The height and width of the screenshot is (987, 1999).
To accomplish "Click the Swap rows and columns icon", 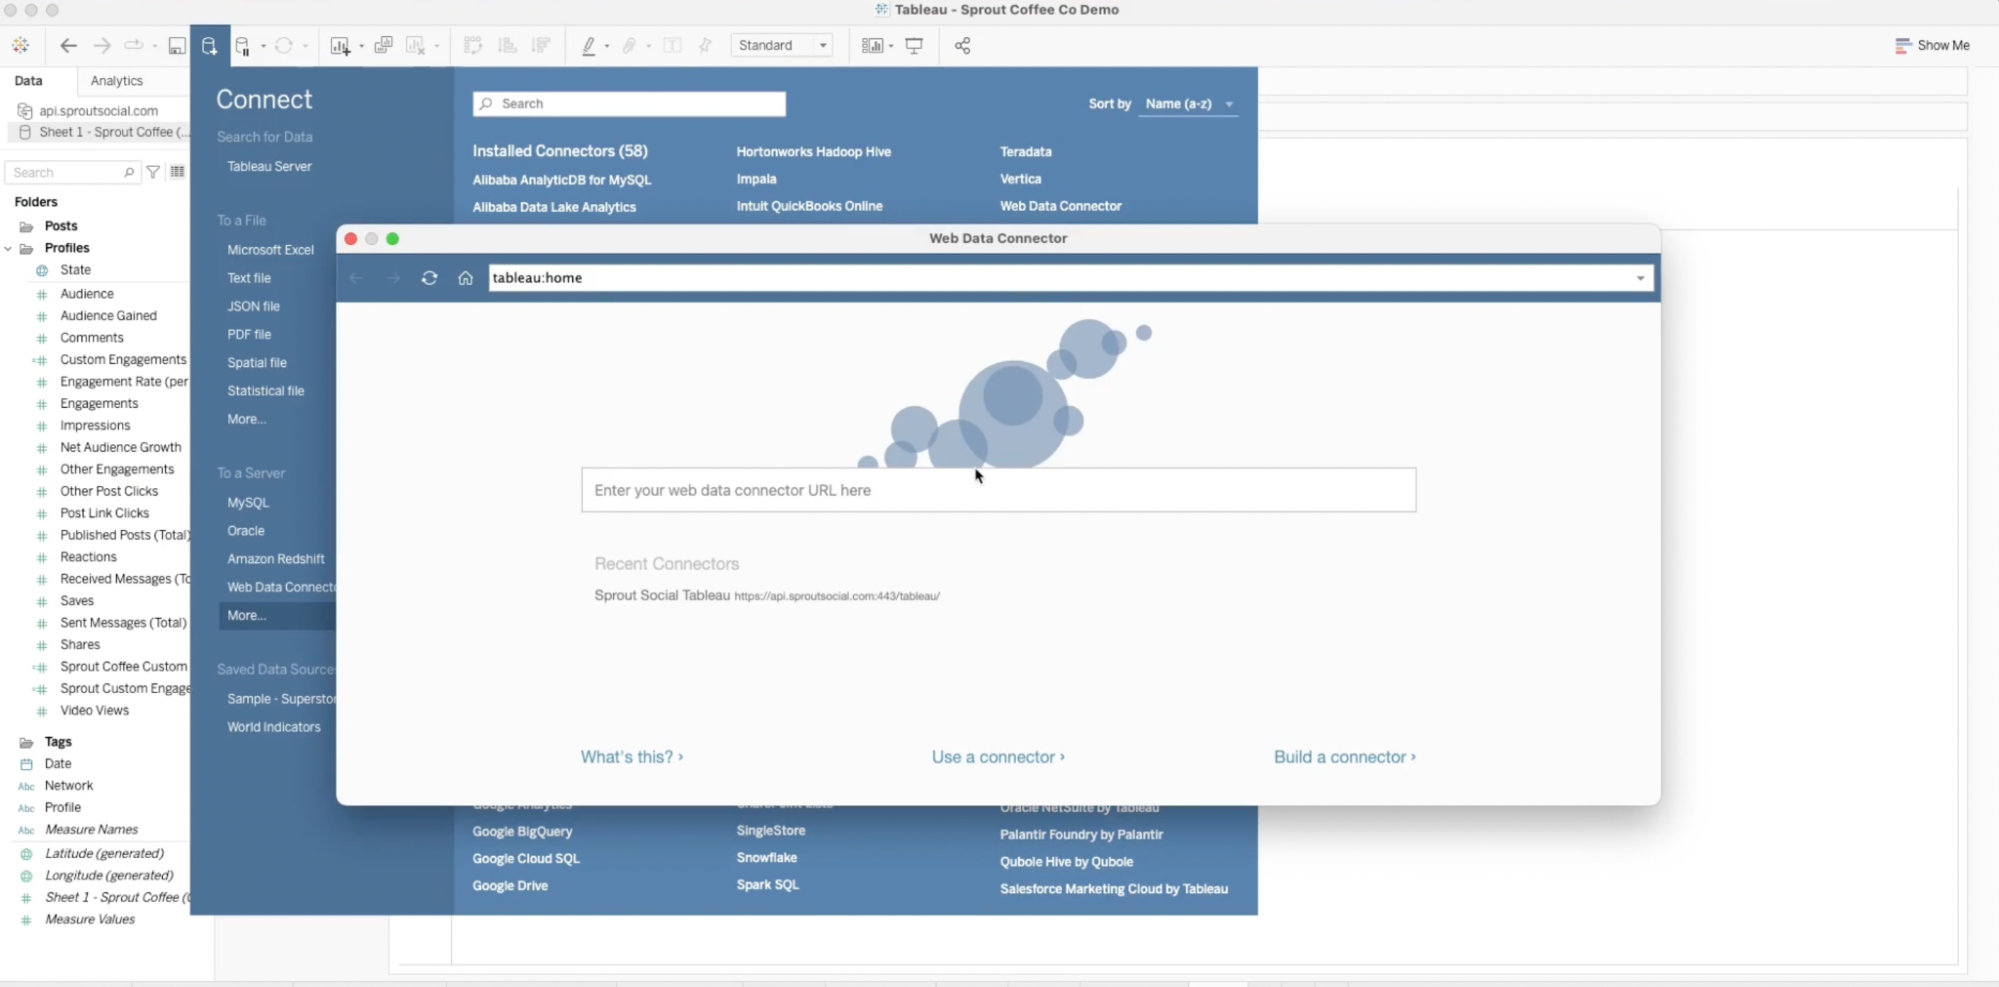I will 473,45.
